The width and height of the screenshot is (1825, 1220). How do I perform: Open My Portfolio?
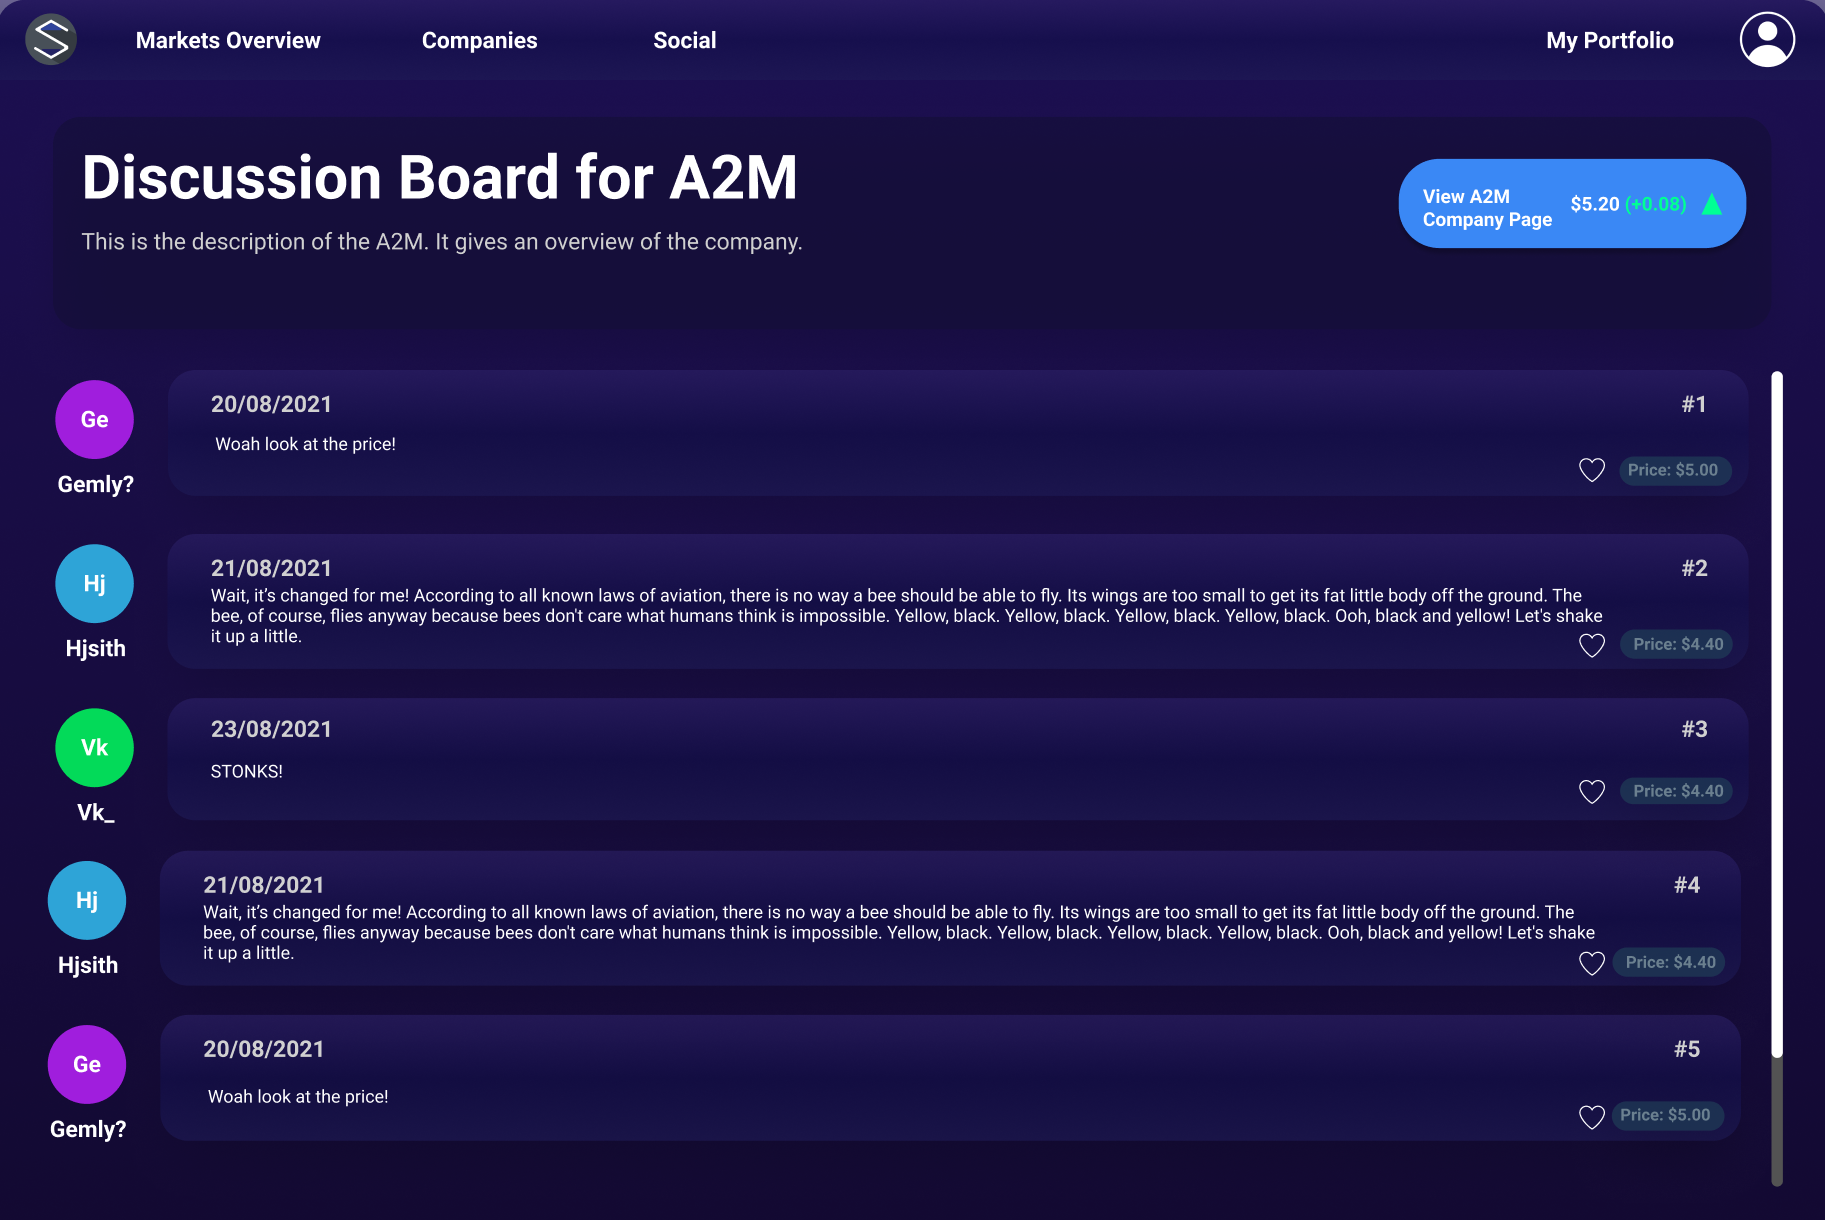click(1610, 40)
